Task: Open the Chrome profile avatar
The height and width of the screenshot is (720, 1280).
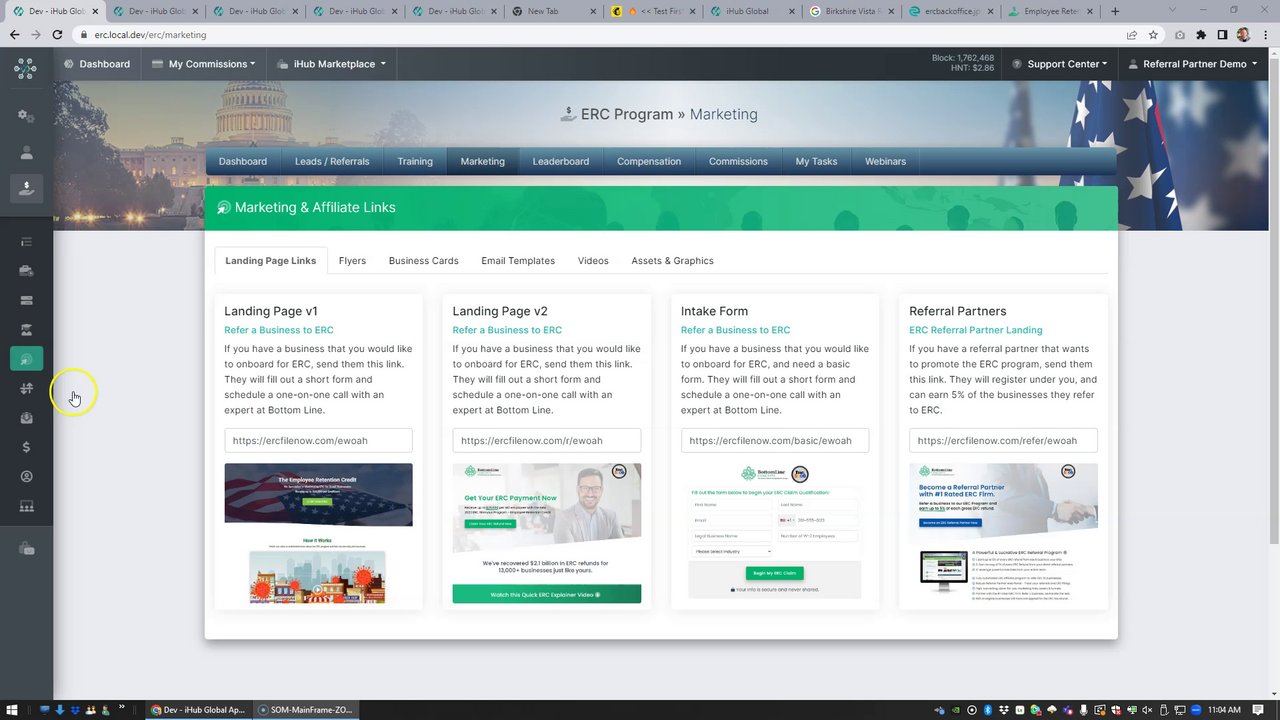Action: (1243, 34)
